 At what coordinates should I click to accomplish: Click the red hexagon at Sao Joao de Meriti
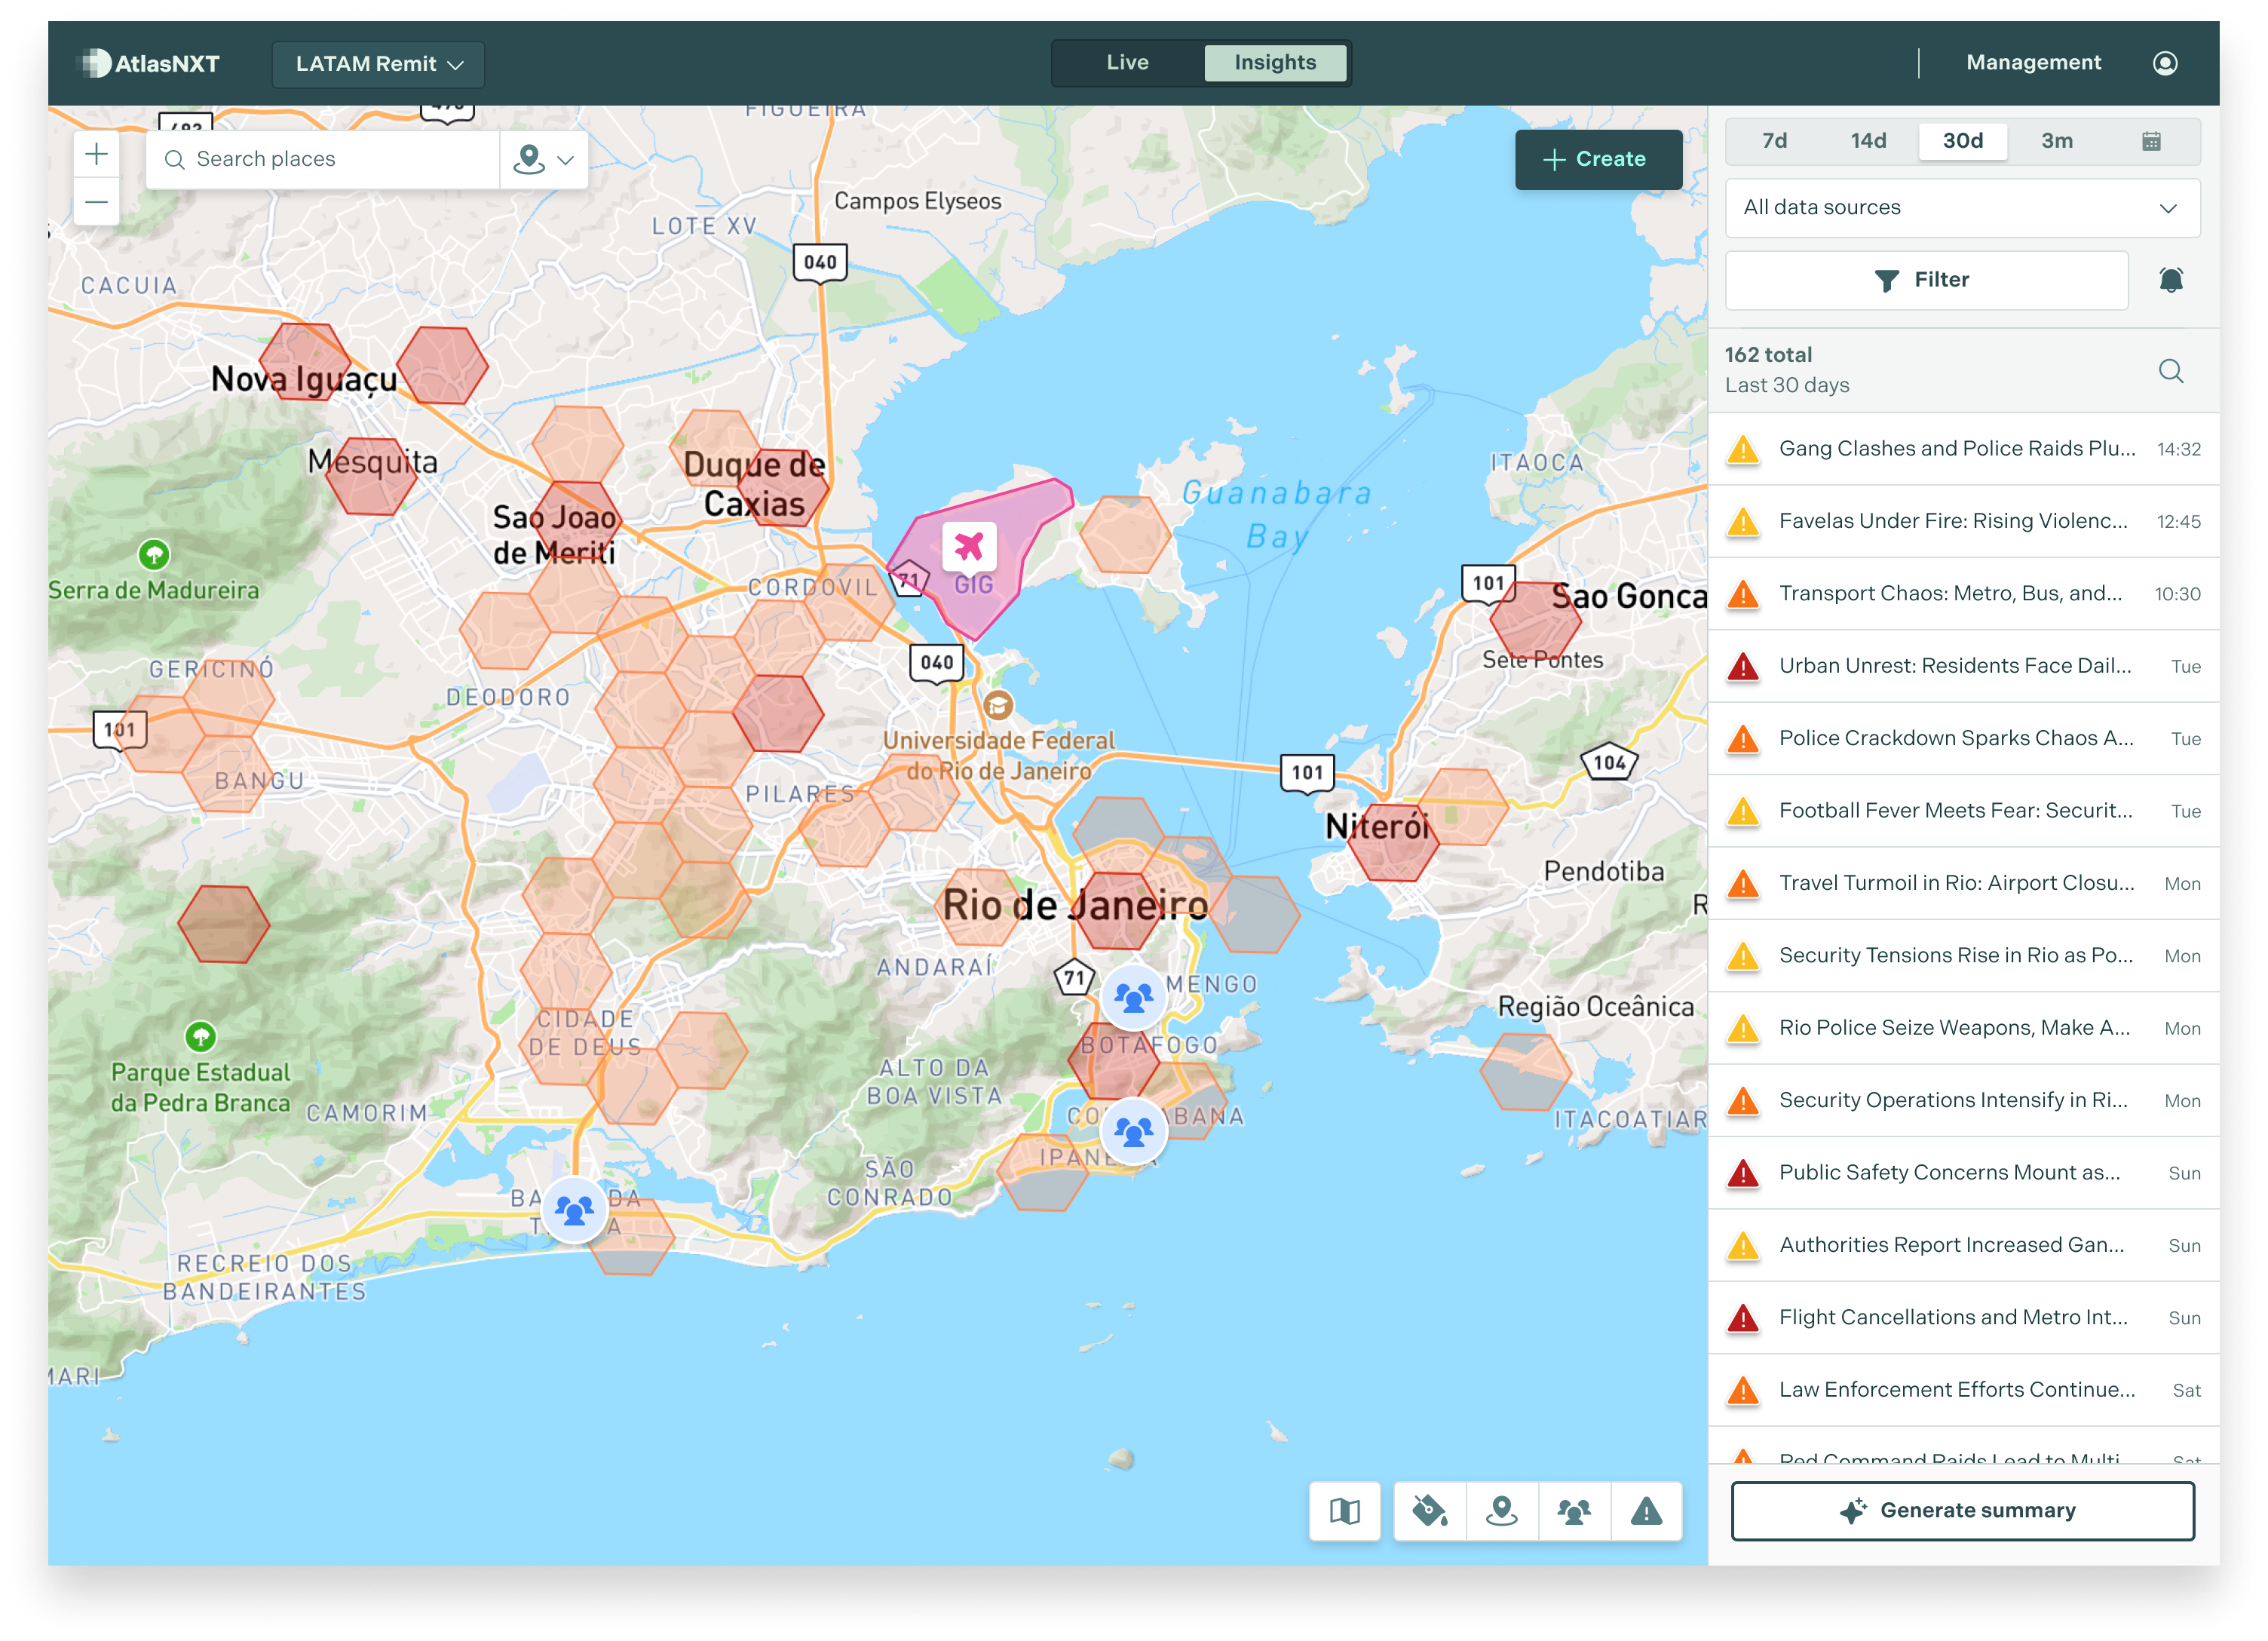576,520
